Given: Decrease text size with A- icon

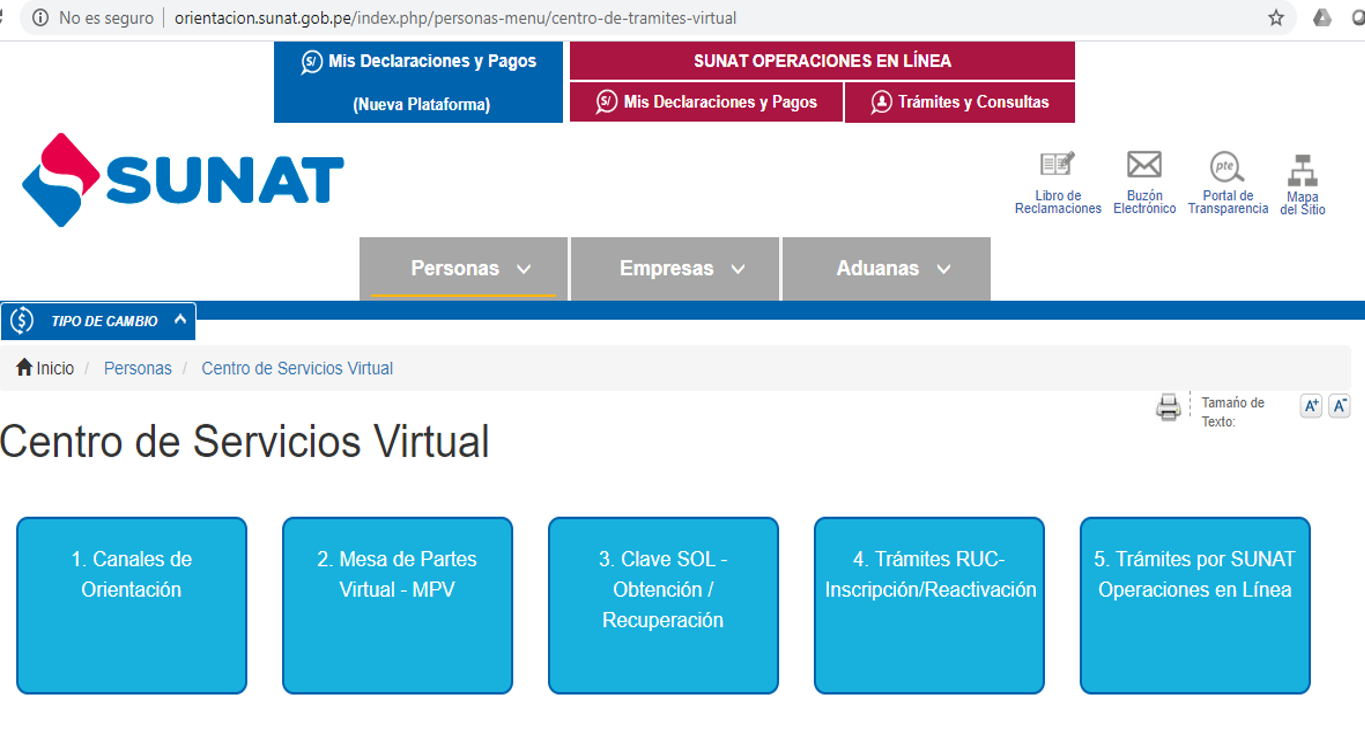Looking at the screenshot, I should click(x=1339, y=405).
